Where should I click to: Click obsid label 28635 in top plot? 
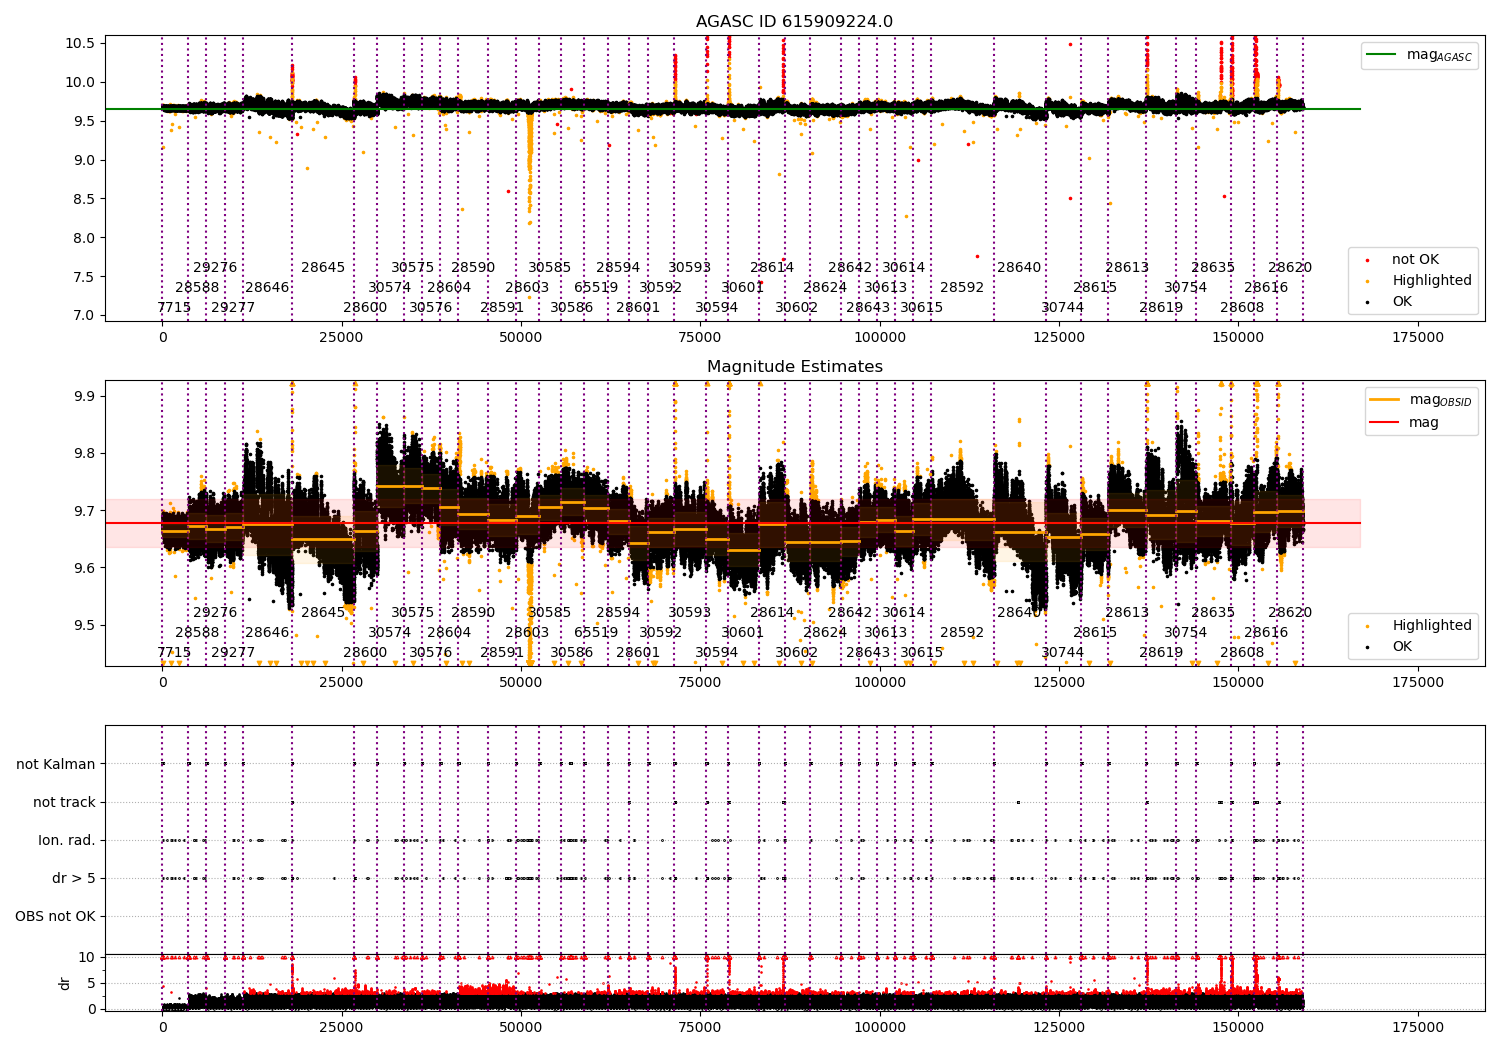(x=1213, y=268)
